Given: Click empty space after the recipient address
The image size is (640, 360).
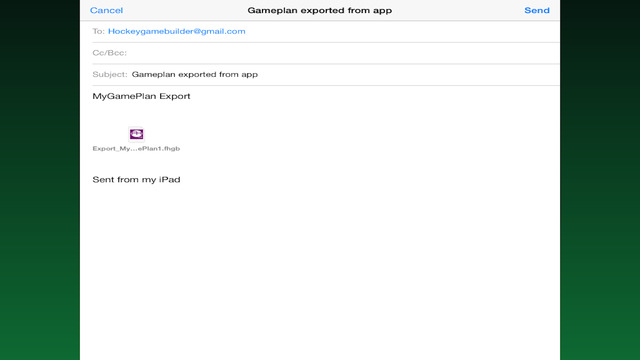Looking at the screenshot, I should [x=402, y=31].
